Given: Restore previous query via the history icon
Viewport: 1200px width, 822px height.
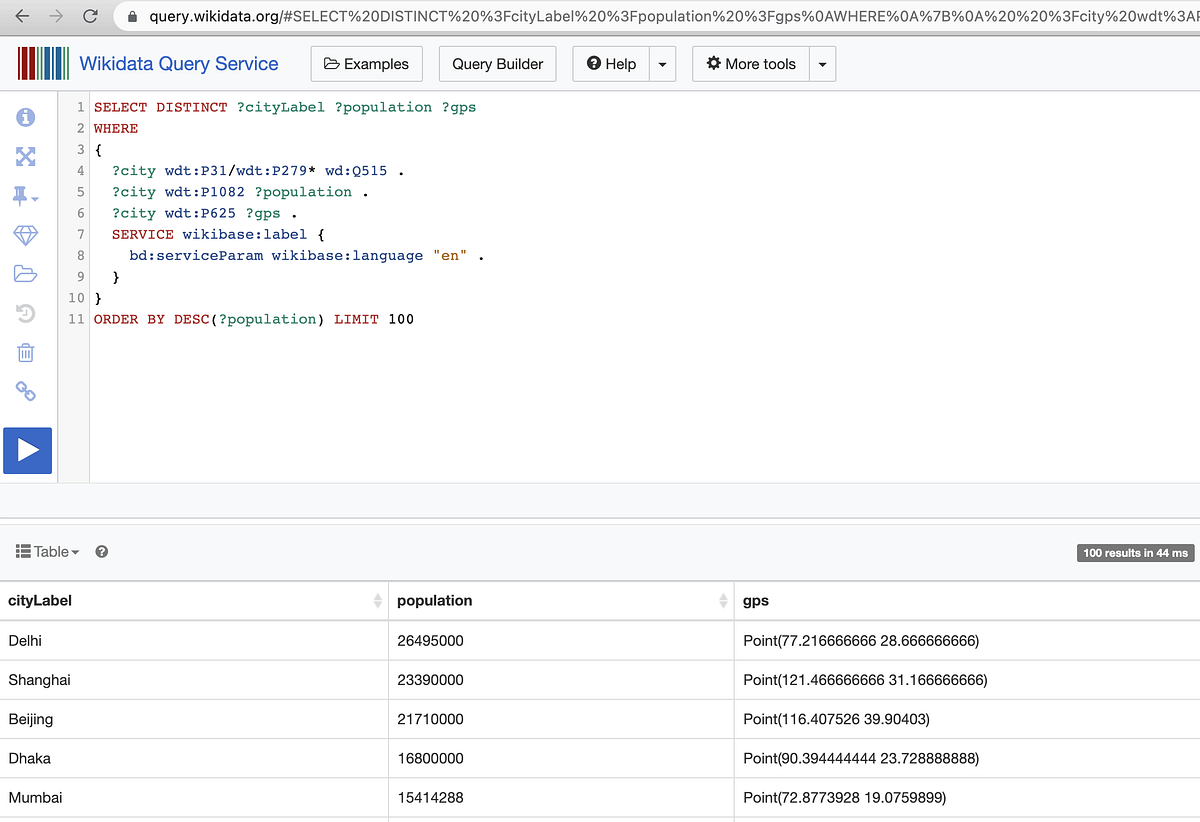Looking at the screenshot, I should (x=25, y=313).
